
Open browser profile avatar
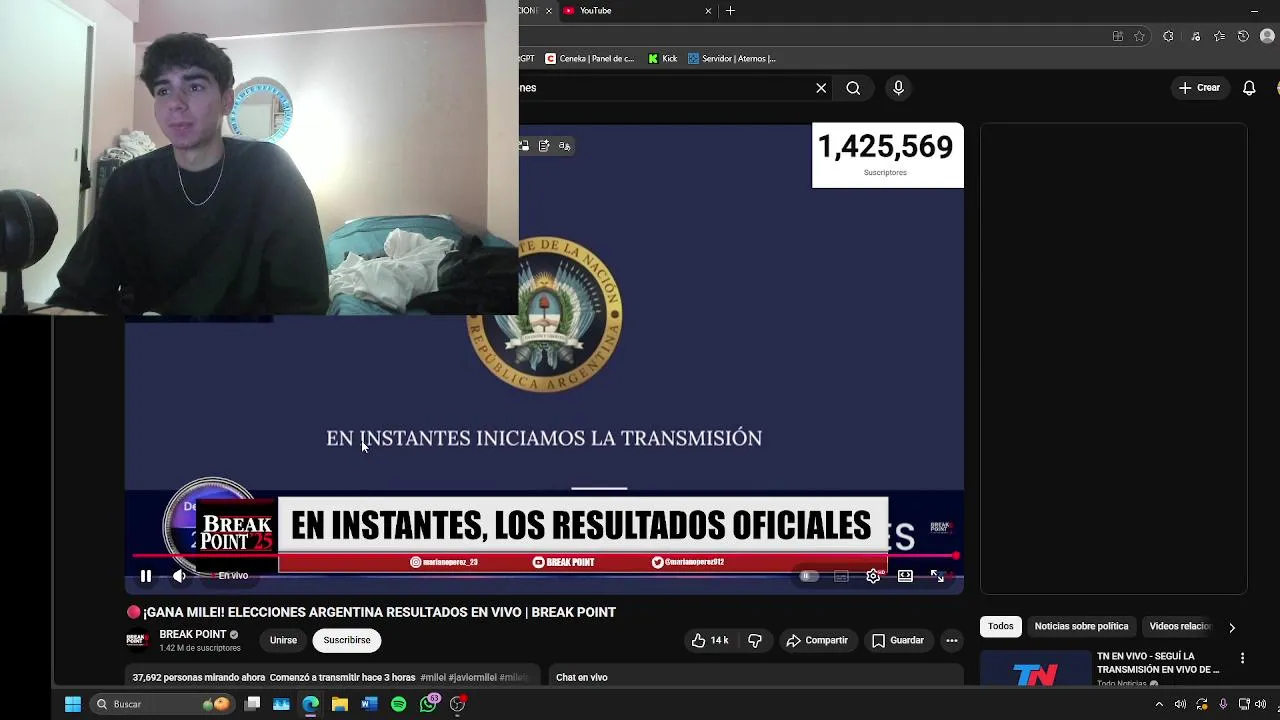[x=1268, y=36]
